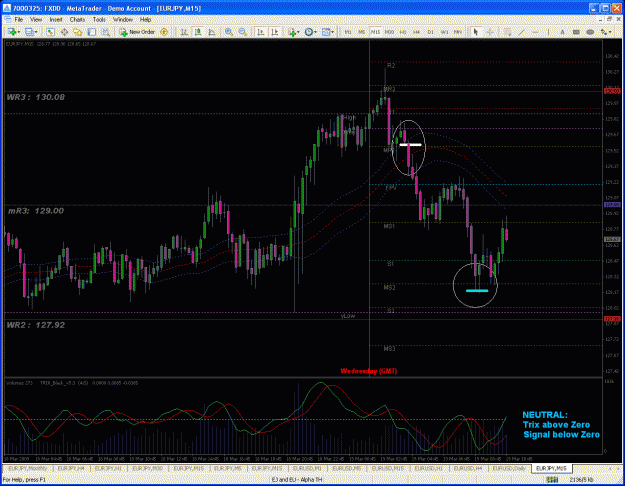Select the M5 timeframe
This screenshot has height=486, width=625.
[362, 32]
